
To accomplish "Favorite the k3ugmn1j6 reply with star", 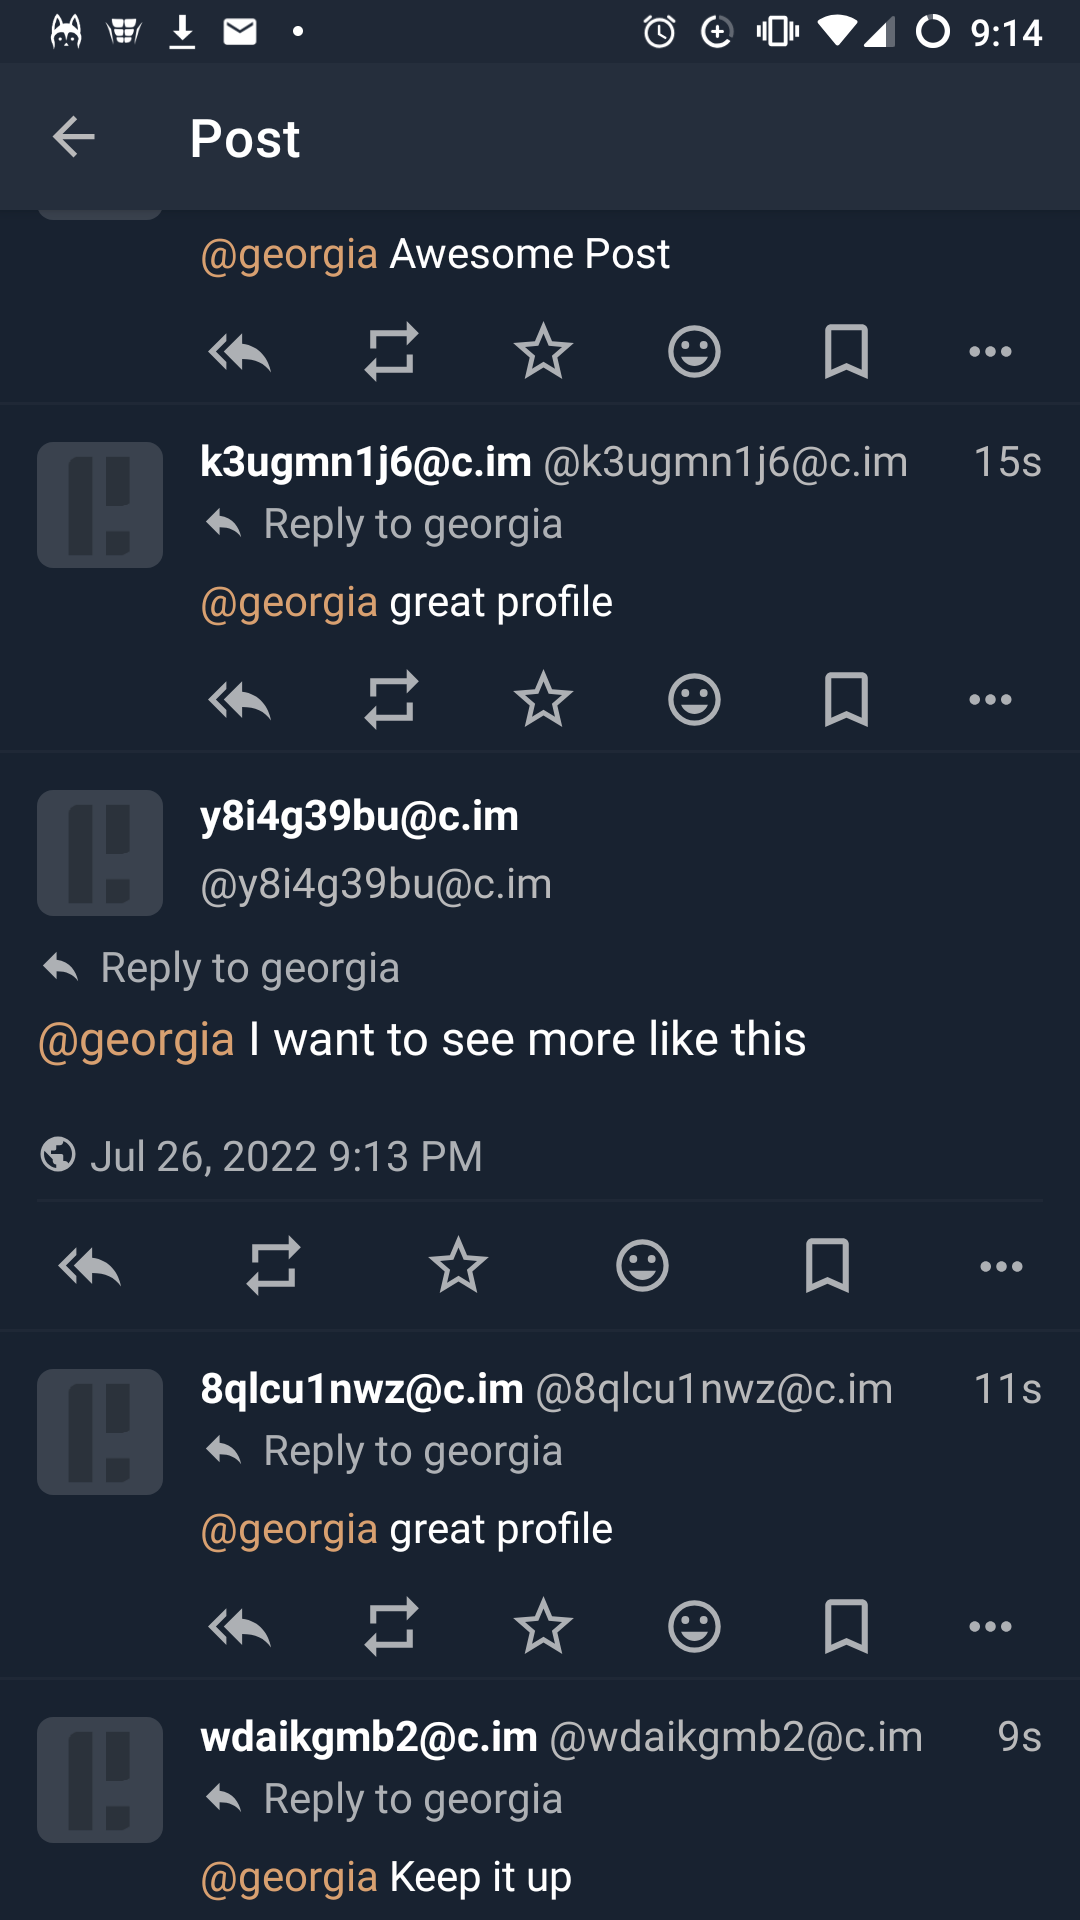I will [x=543, y=700].
